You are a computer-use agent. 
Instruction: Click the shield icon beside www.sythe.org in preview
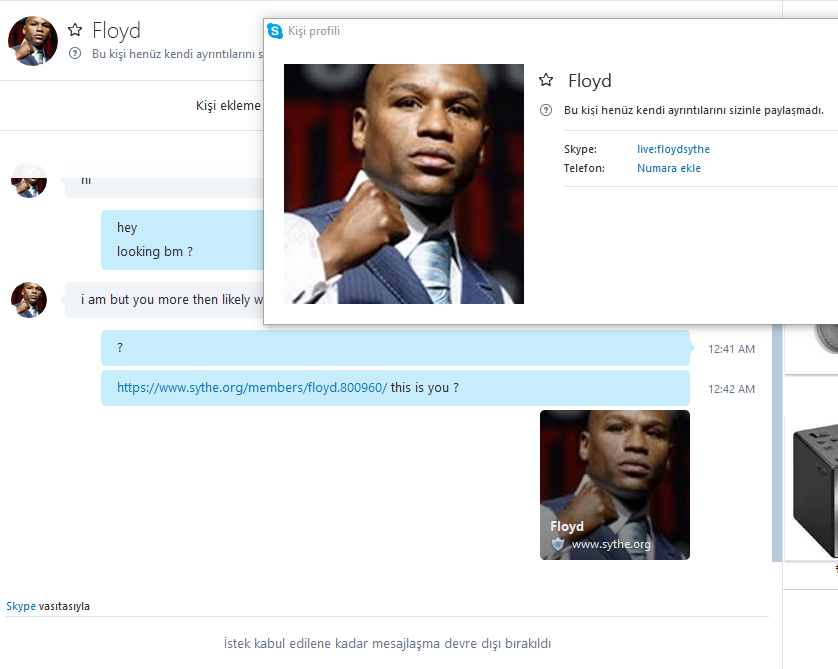point(557,544)
